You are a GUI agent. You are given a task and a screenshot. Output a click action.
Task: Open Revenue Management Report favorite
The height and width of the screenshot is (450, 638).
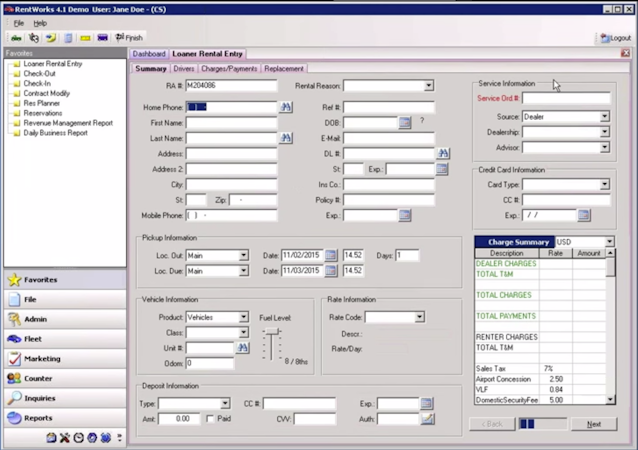tap(68, 123)
